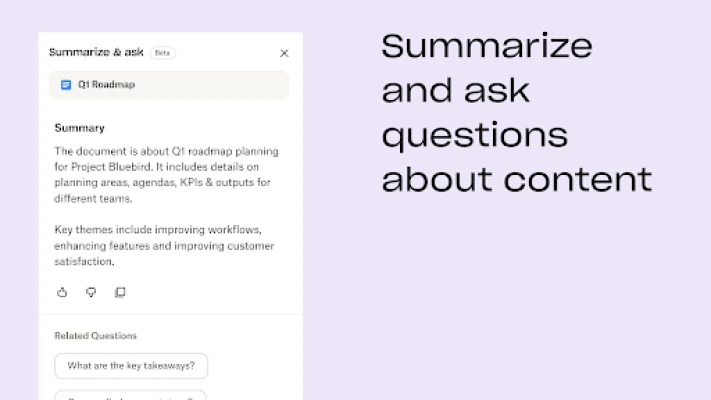The image size is (711, 400).
Task: Click "different teams." in first summary paragraph
Action: point(93,199)
